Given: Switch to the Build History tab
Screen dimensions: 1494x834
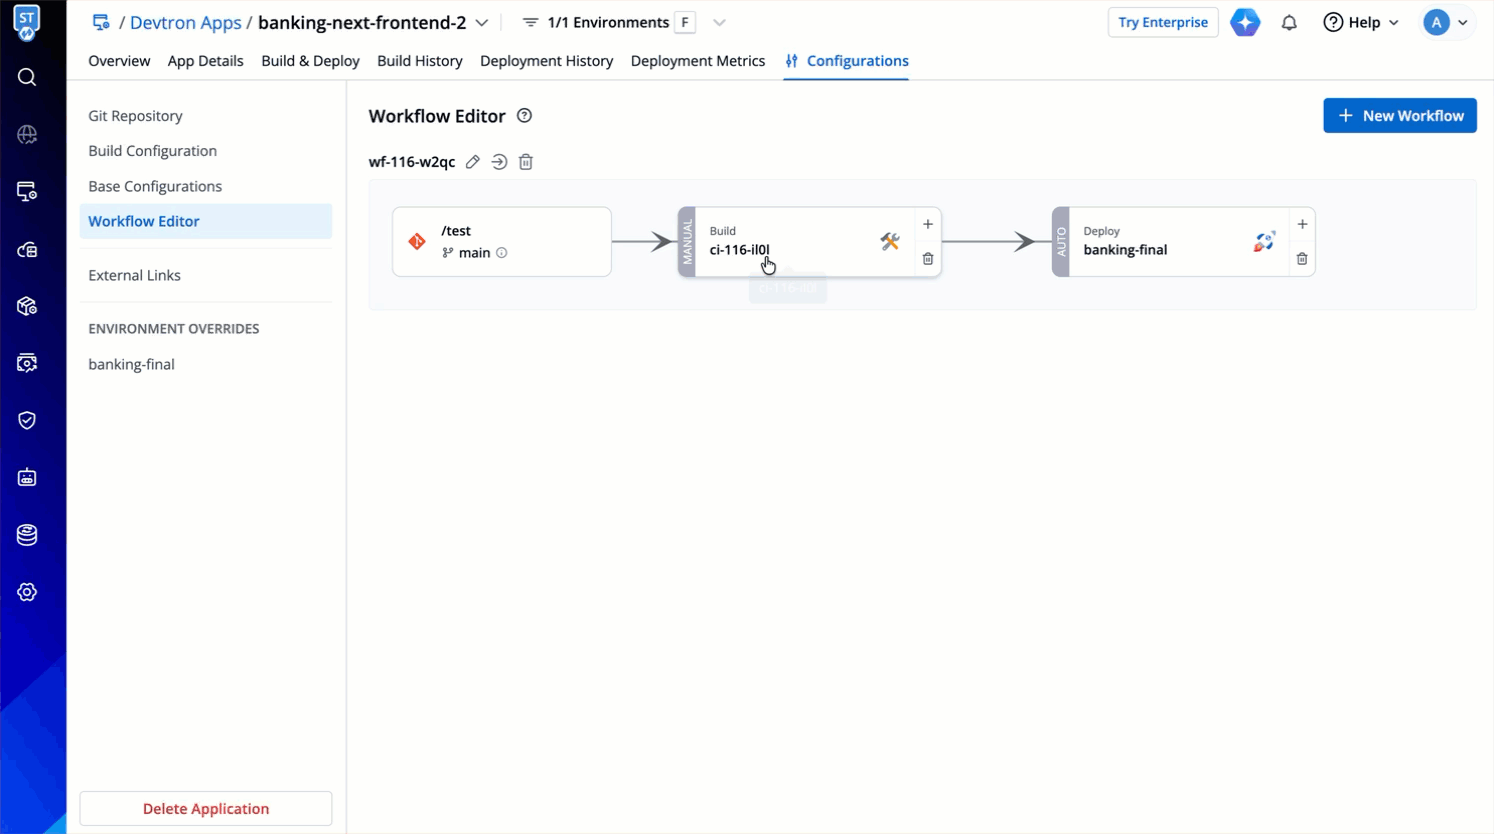Looking at the screenshot, I should 419,61.
